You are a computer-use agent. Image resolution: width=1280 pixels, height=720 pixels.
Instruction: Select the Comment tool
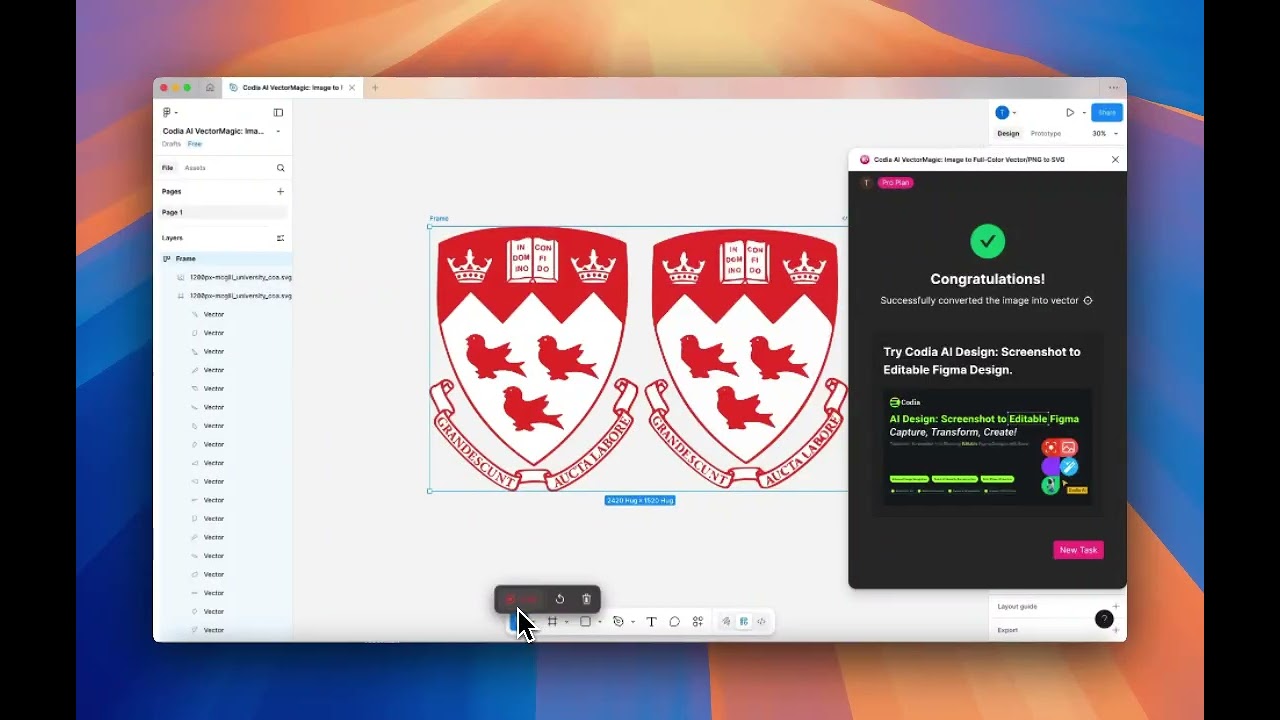point(674,622)
